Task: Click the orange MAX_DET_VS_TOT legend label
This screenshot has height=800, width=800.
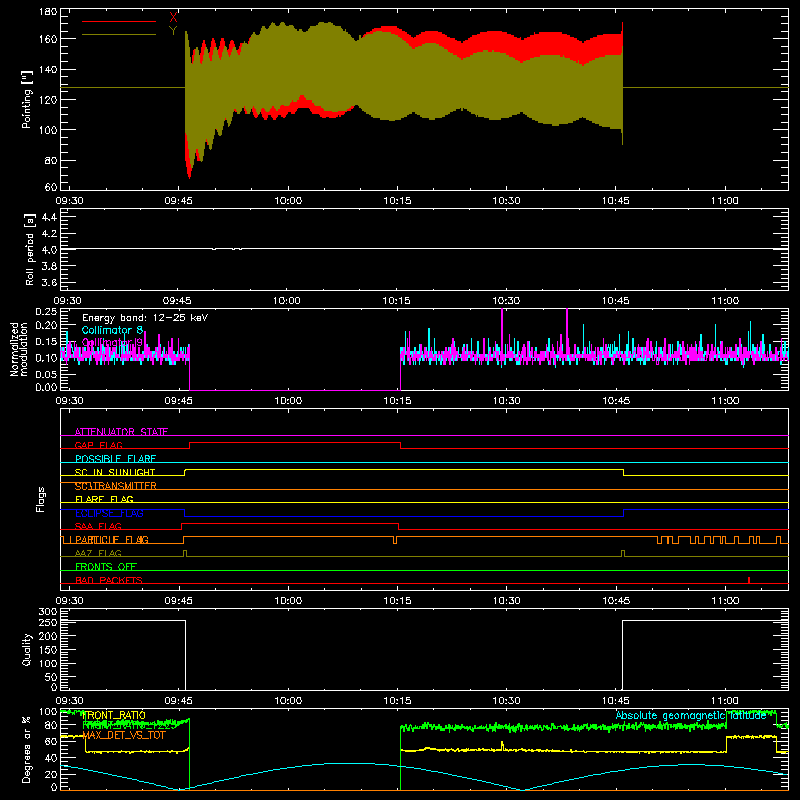Action: 124,735
